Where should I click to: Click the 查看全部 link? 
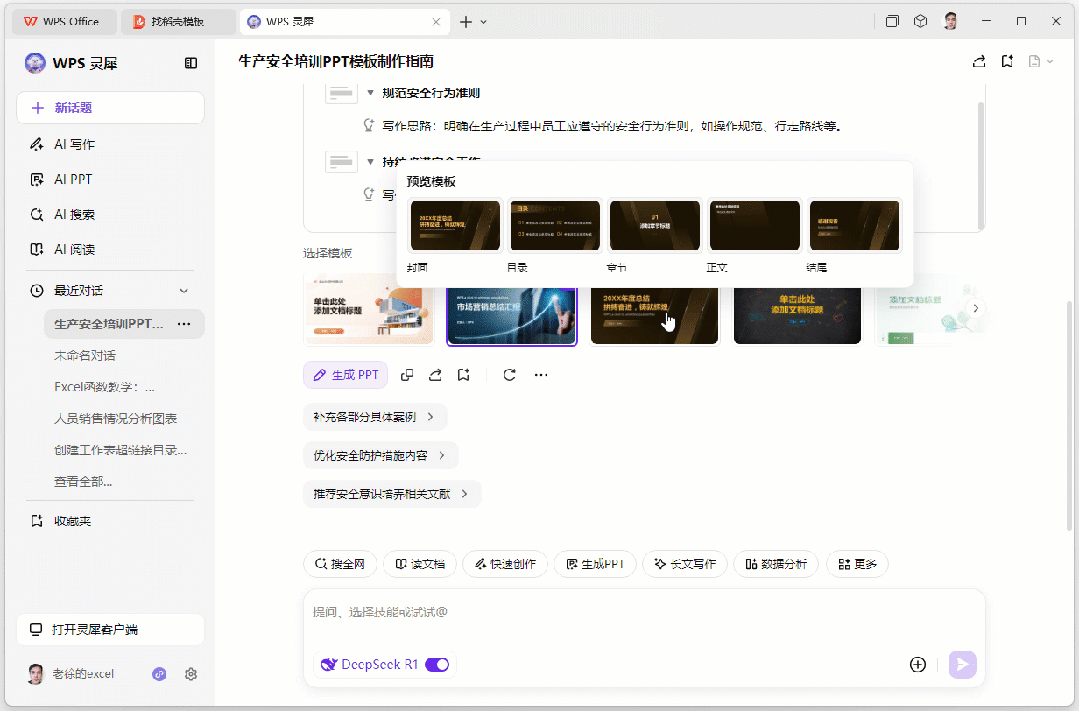point(83,482)
